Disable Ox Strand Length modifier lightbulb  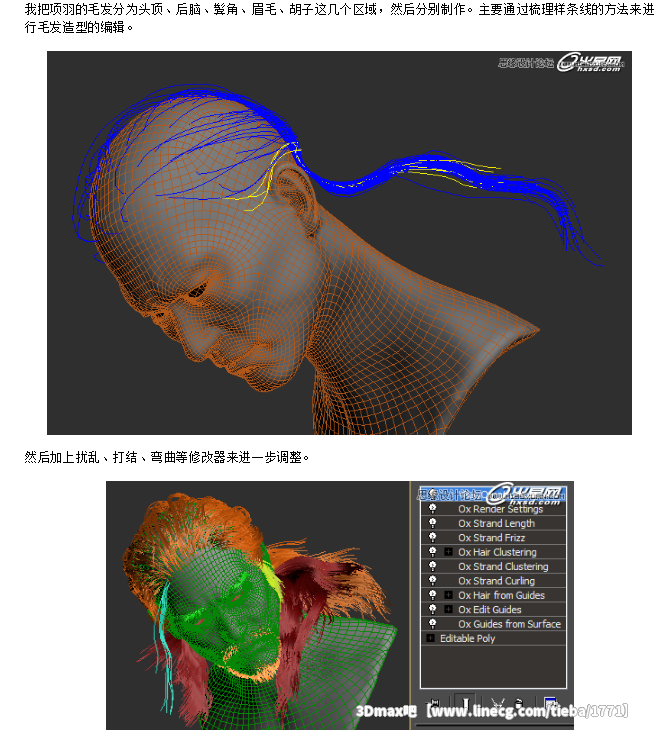point(432,523)
